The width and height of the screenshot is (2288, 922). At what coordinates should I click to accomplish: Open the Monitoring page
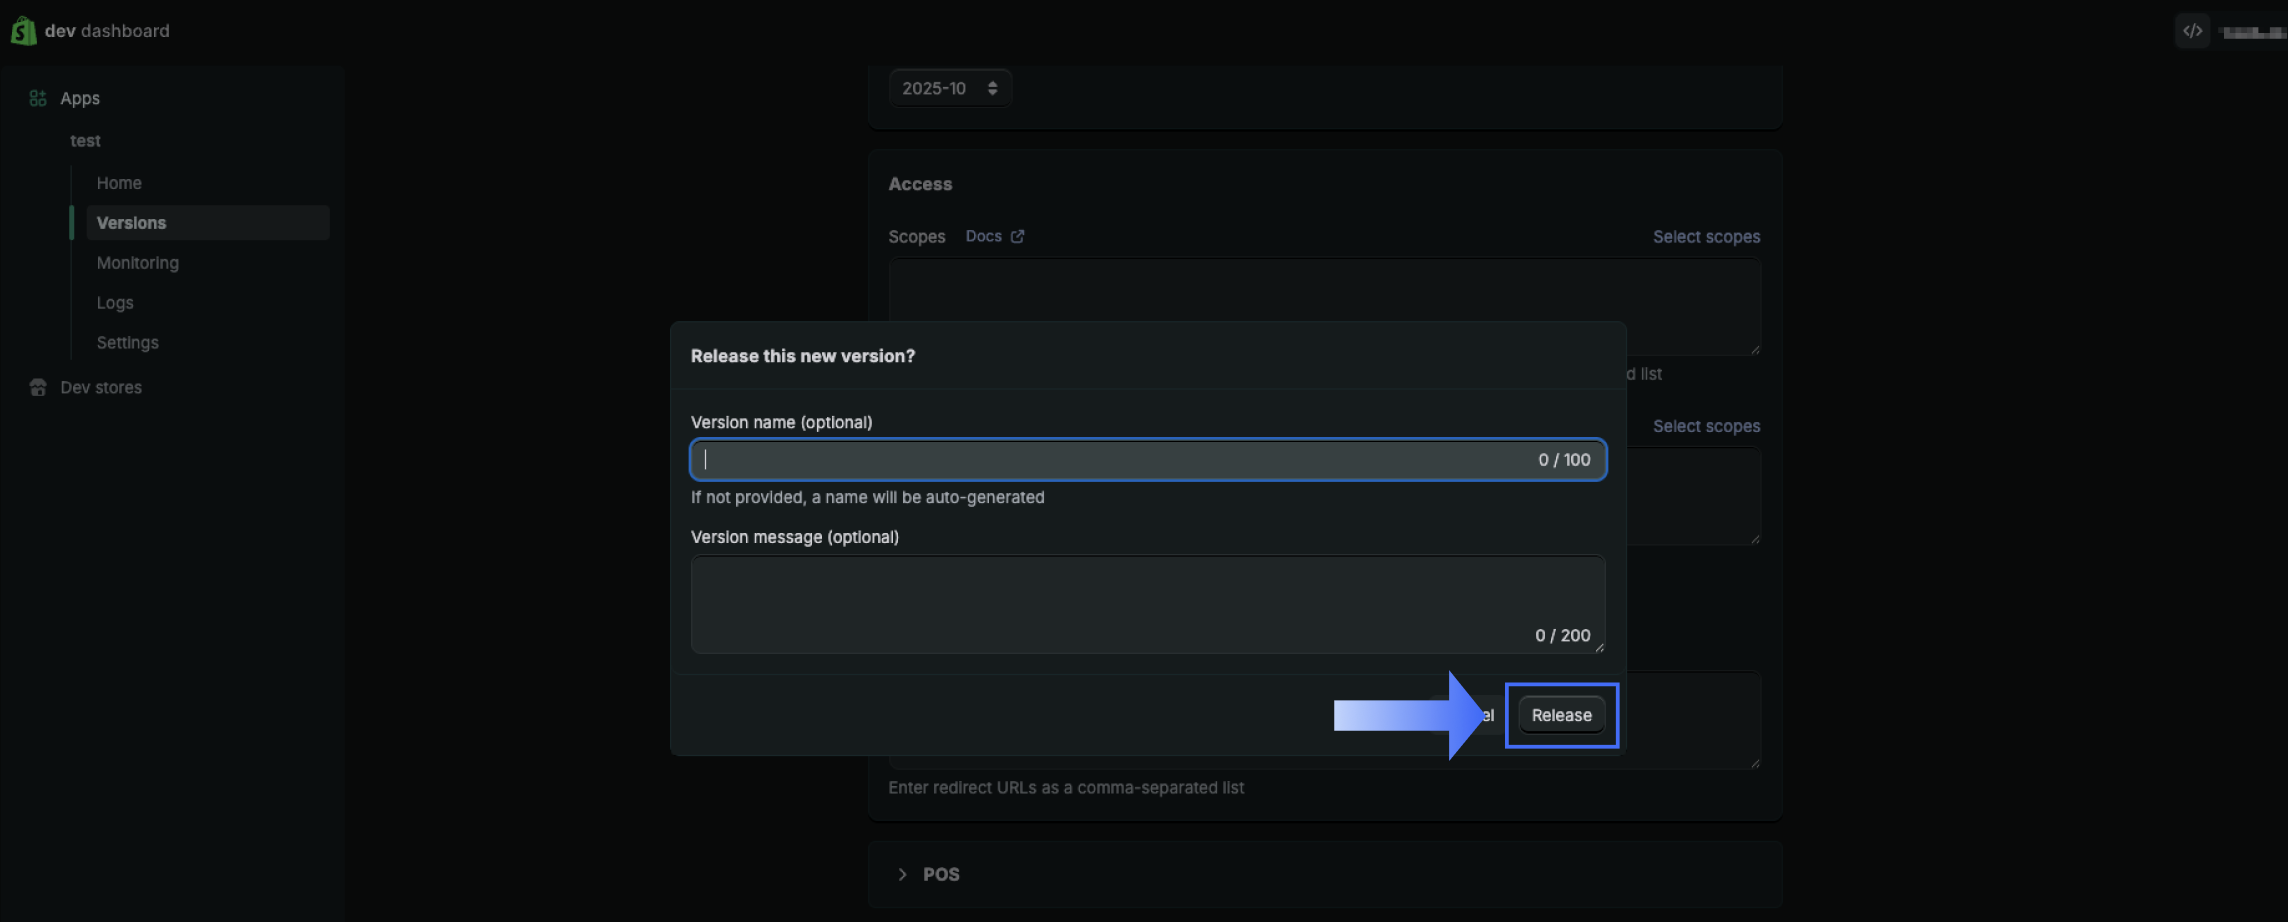[x=138, y=262]
